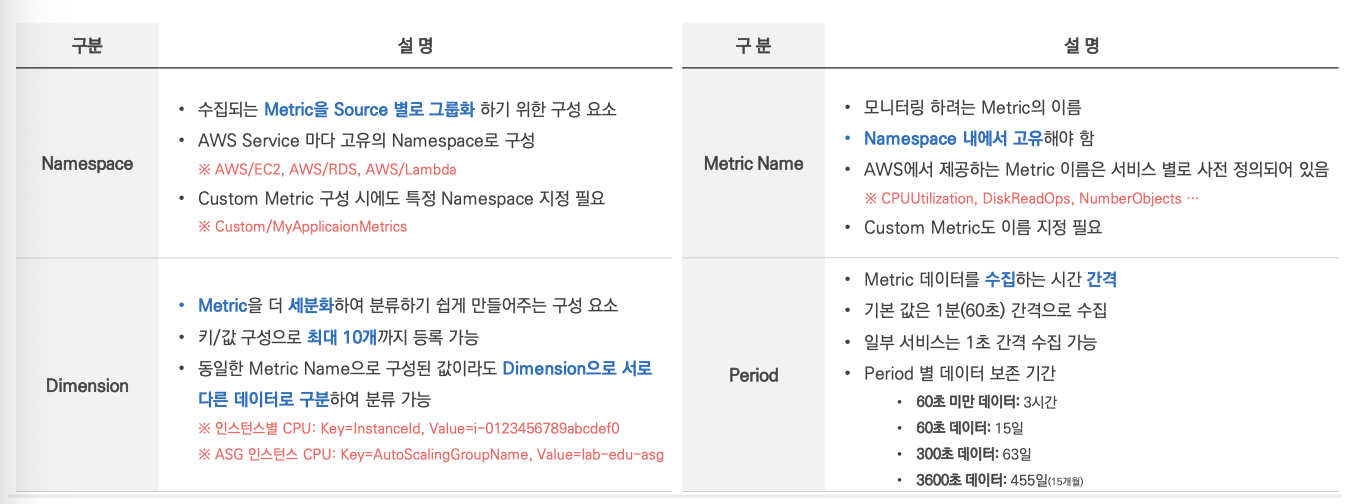Click the line '일부 서비스는 1초 간격 수집 가능'
The width and height of the screenshot is (1360, 504).
pos(980,342)
